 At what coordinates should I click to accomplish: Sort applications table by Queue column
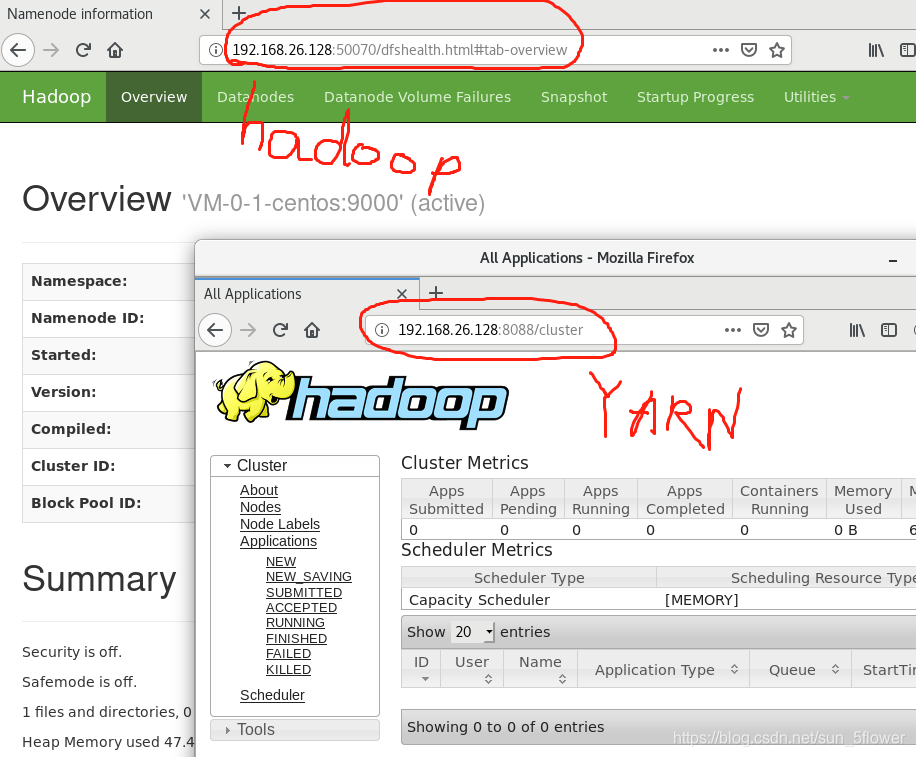click(800, 669)
